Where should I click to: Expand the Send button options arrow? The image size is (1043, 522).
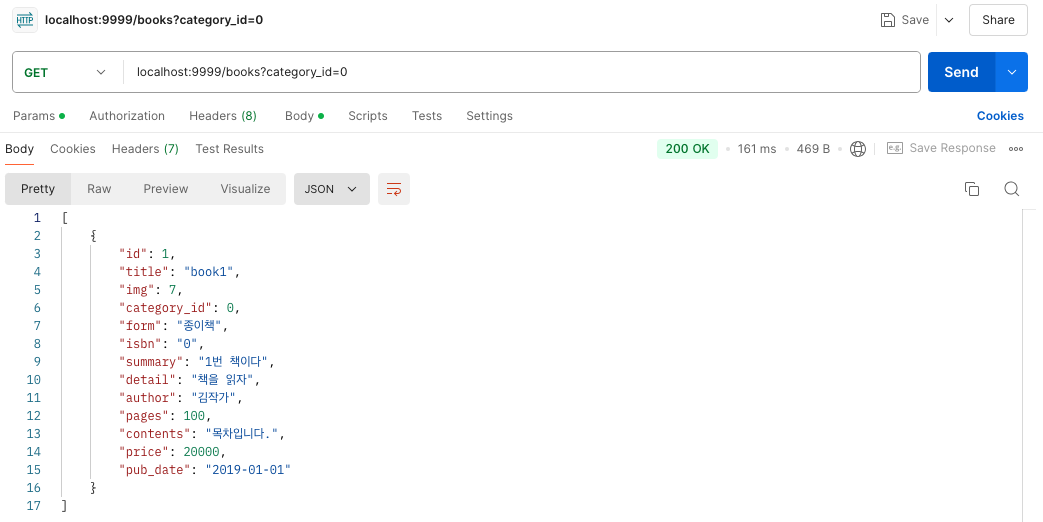click(1012, 72)
